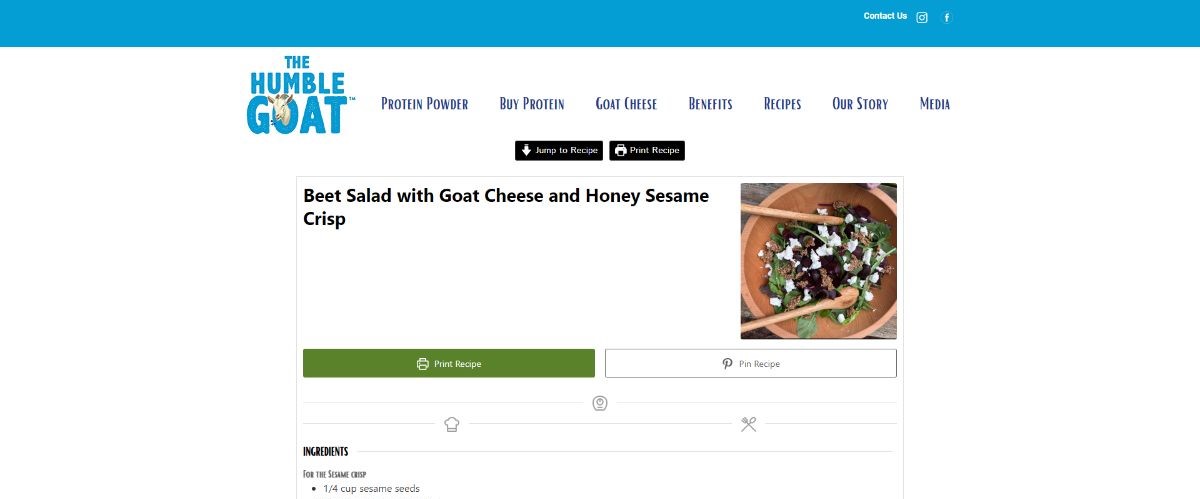Click the beet salad photo thumbnail
Image resolution: width=1200 pixels, height=499 pixels.
[x=818, y=261]
